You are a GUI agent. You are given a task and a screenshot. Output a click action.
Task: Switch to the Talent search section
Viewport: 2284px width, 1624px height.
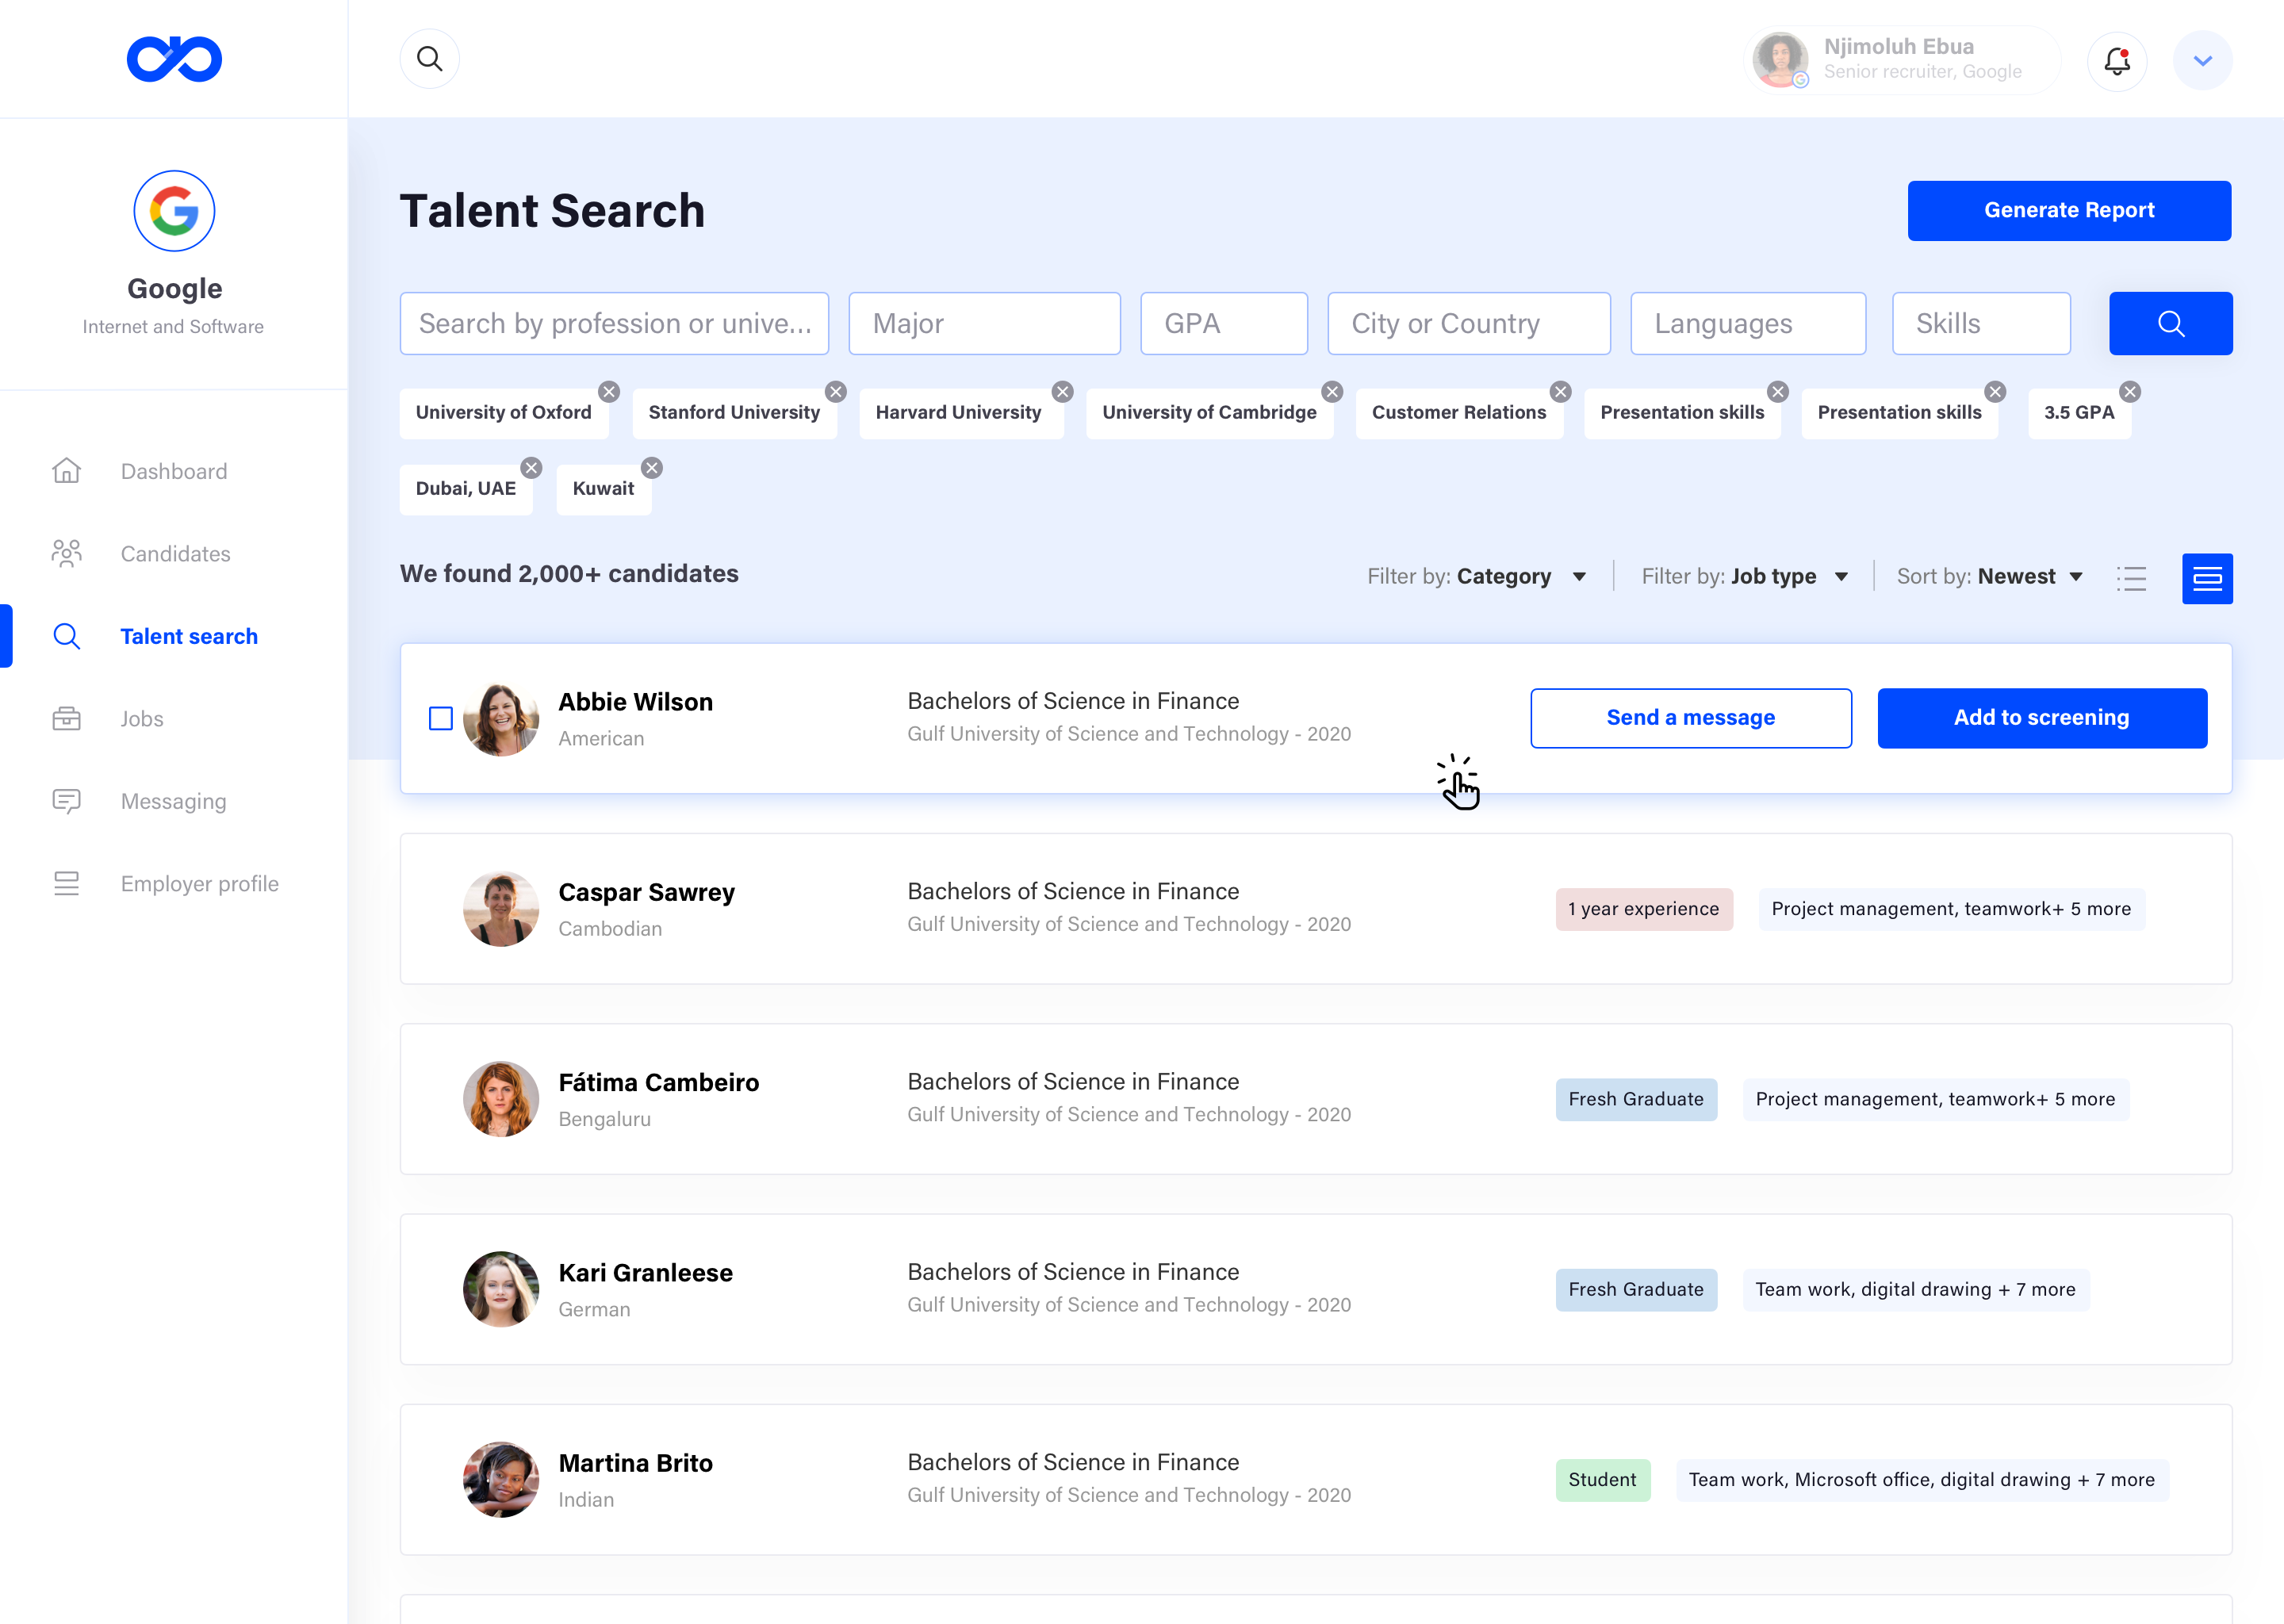pos(189,636)
